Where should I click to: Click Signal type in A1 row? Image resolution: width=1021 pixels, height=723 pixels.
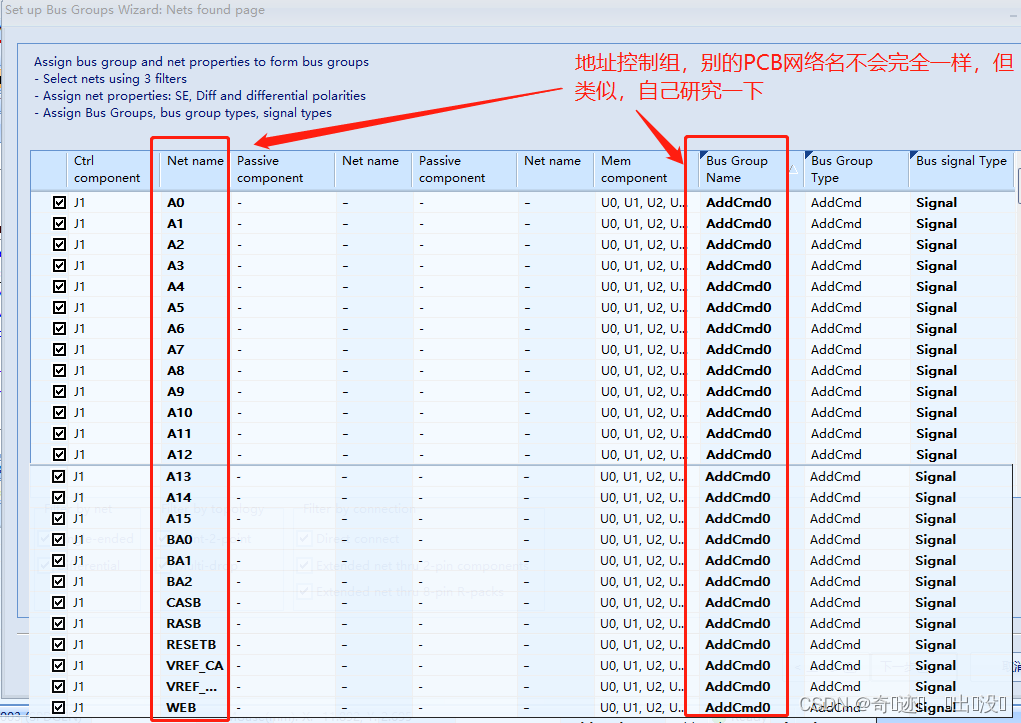pos(936,224)
